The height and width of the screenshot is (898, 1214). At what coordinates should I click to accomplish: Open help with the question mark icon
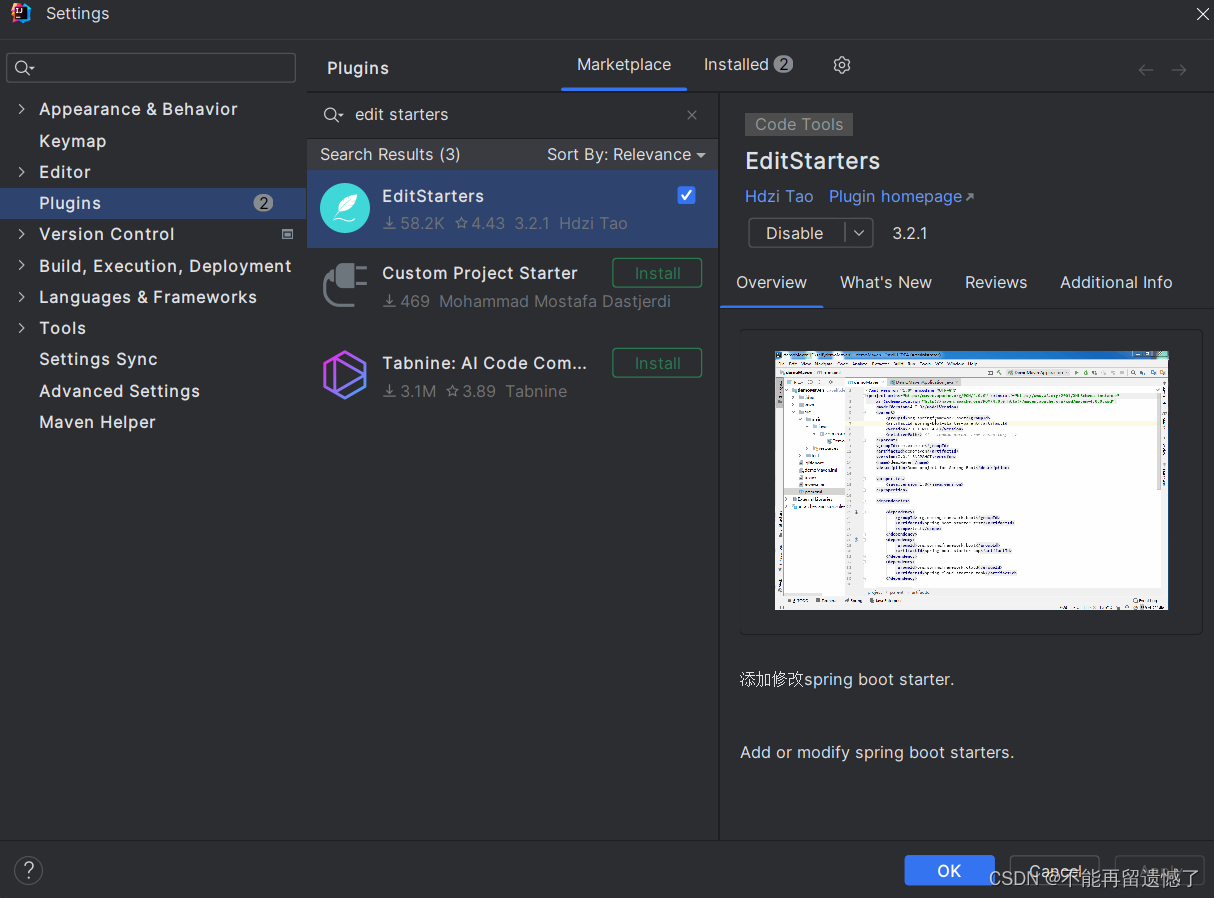28,870
